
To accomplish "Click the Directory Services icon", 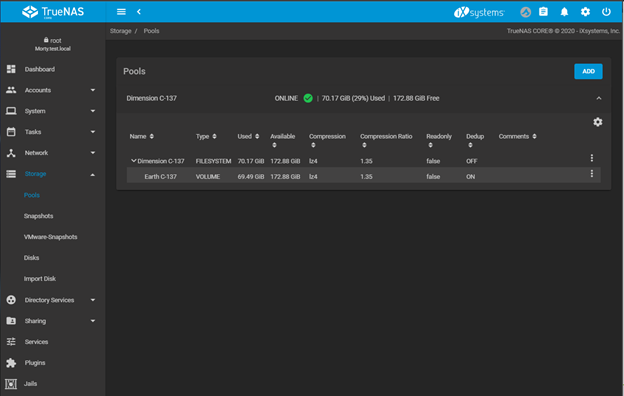I will 11,300.
